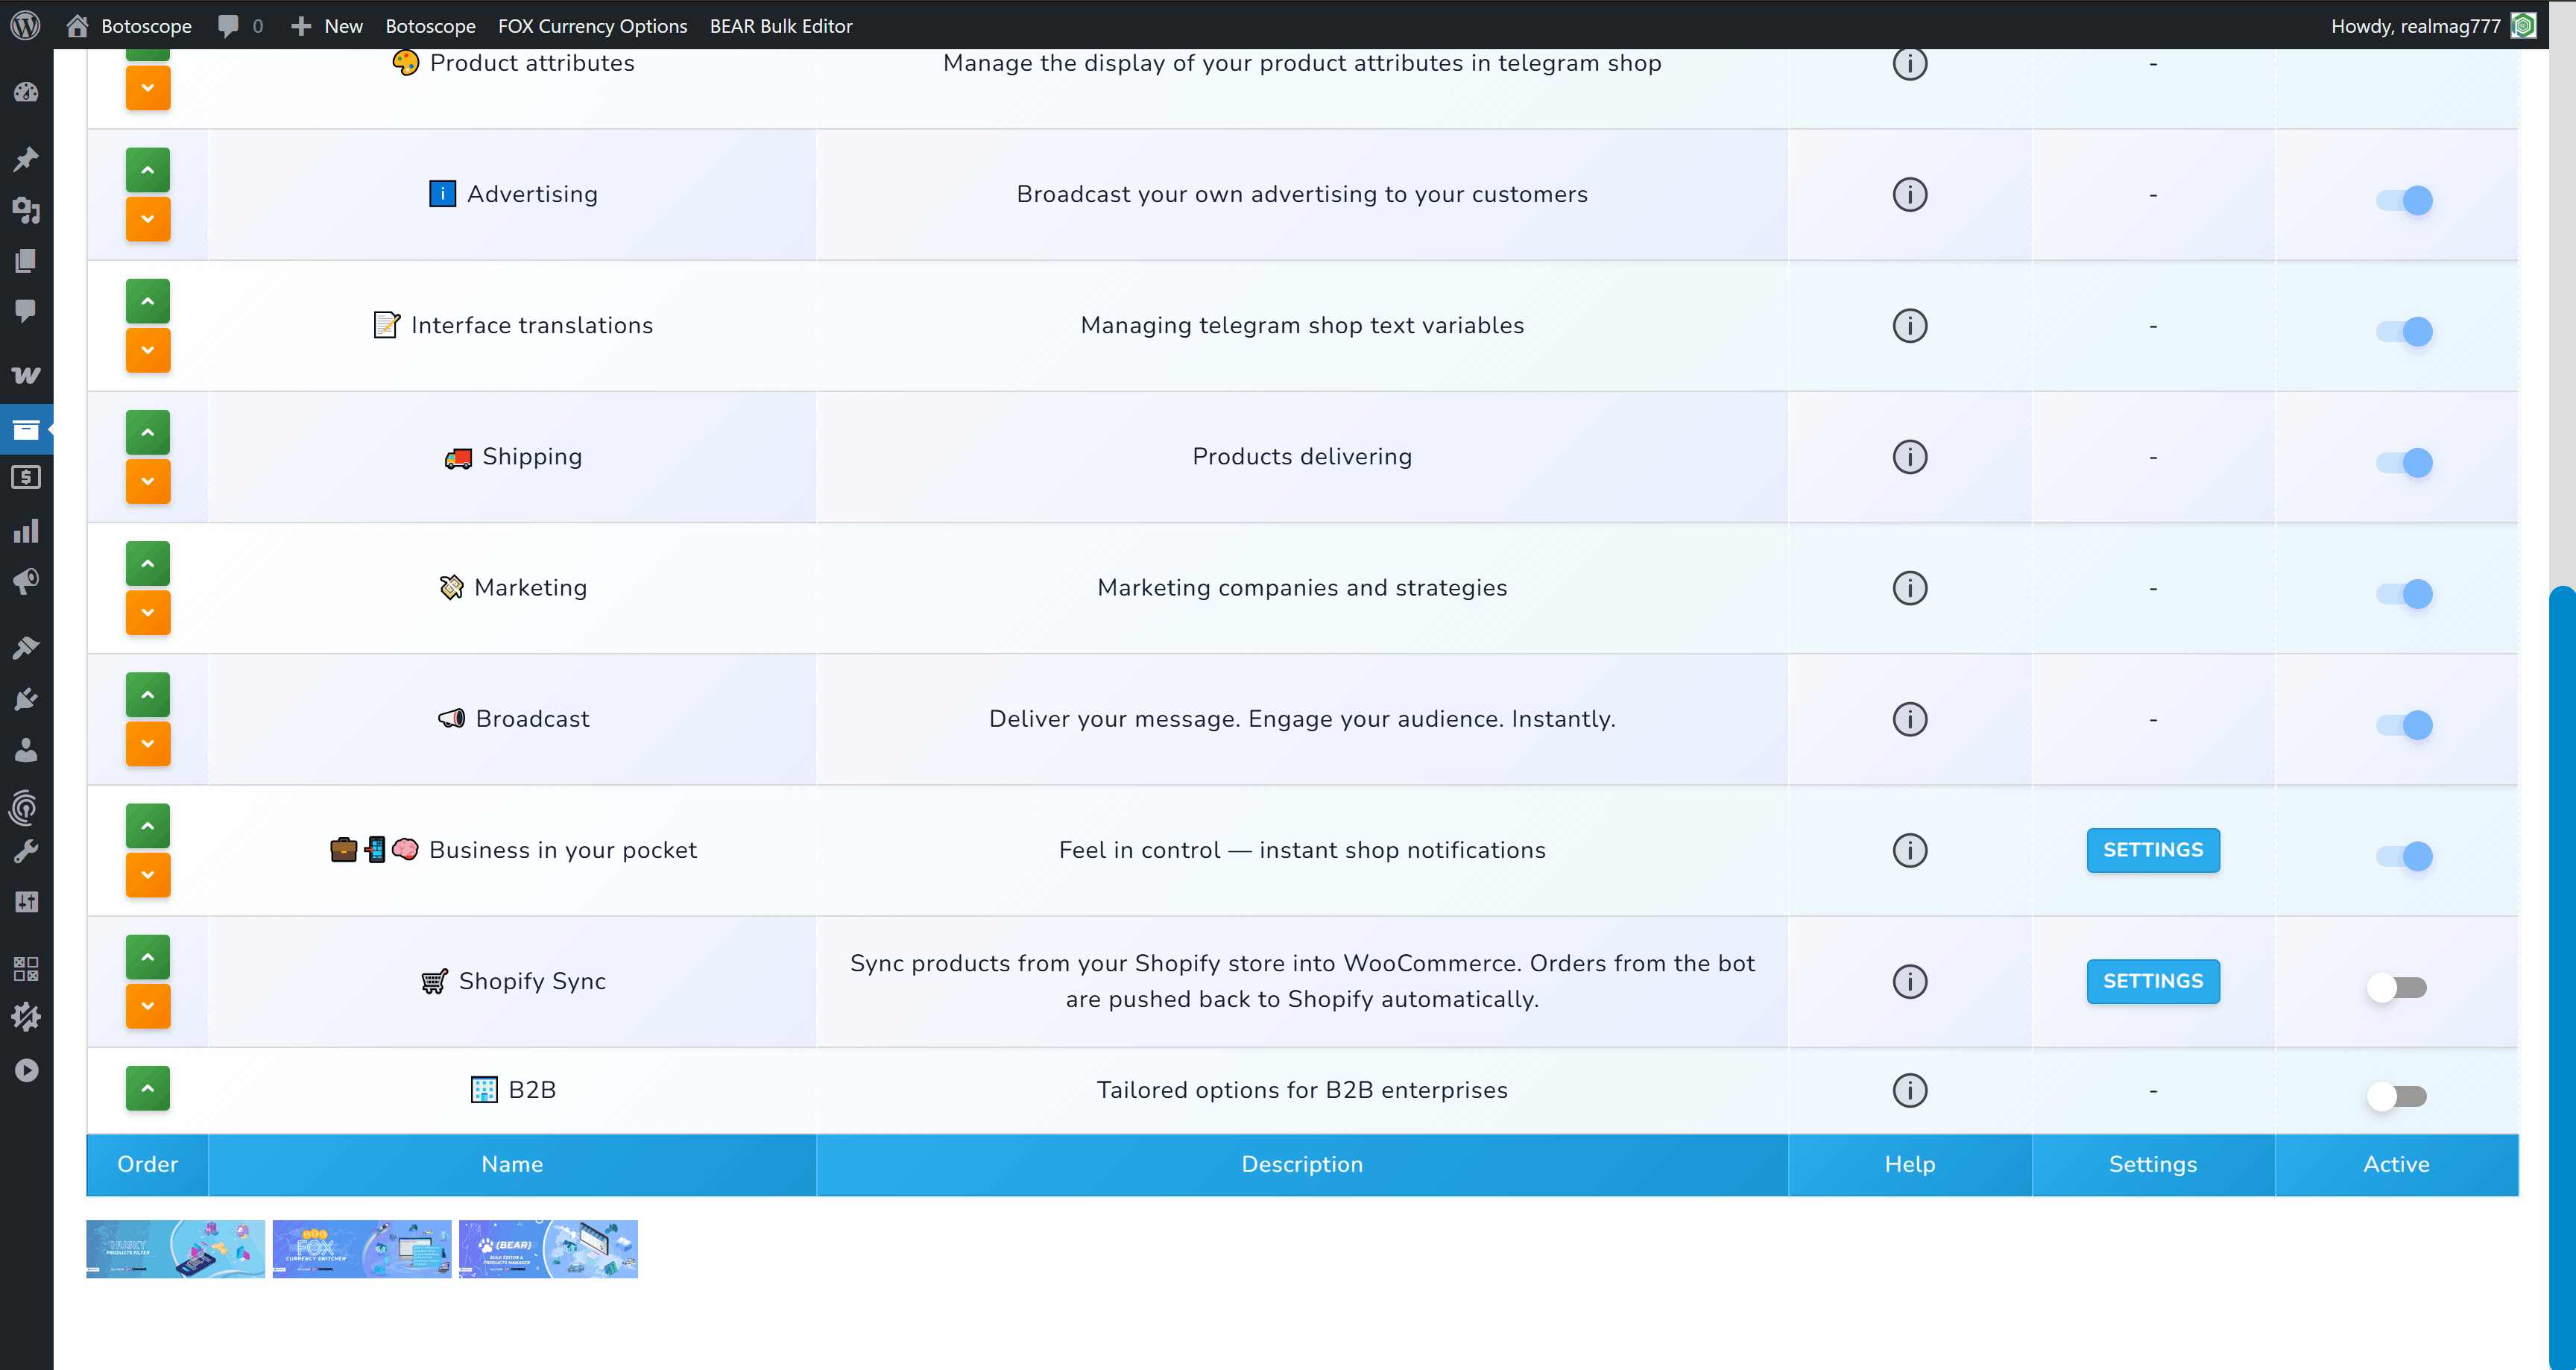Enable the Shopify Sync toggle

[2397, 987]
